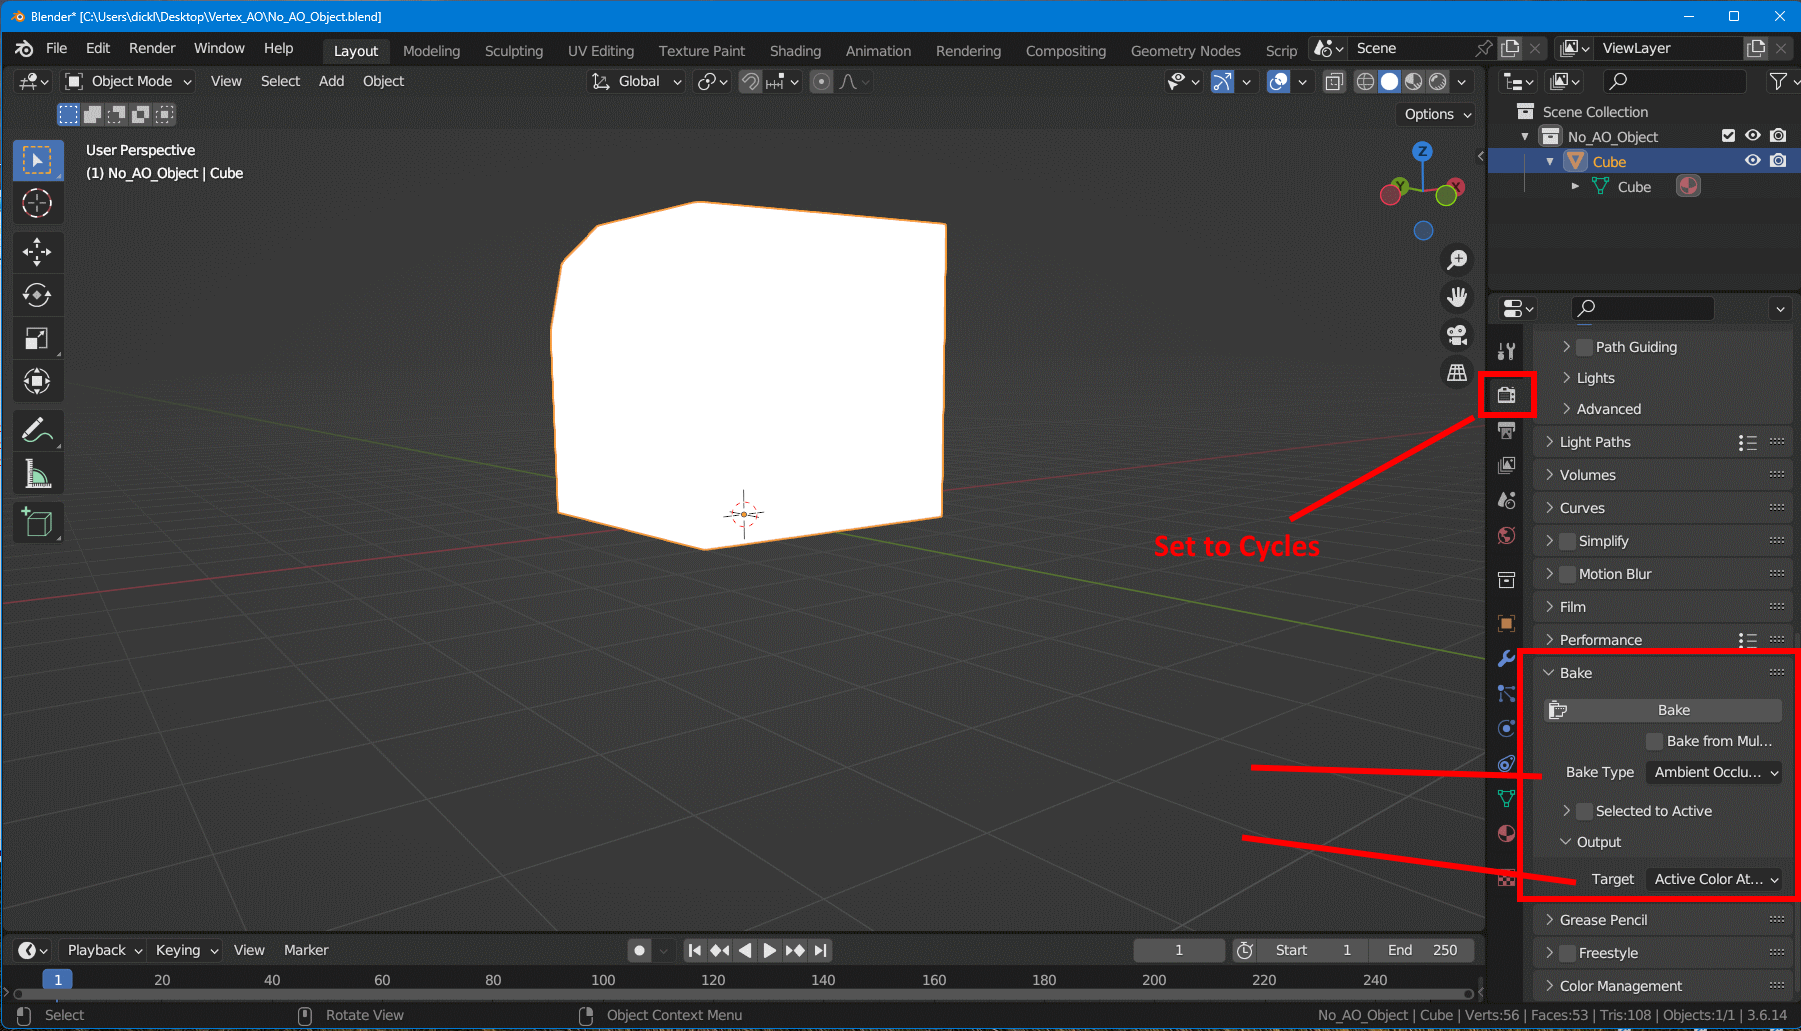The height and width of the screenshot is (1031, 1801).
Task: Activate the Move tool
Action: pyautogui.click(x=37, y=251)
